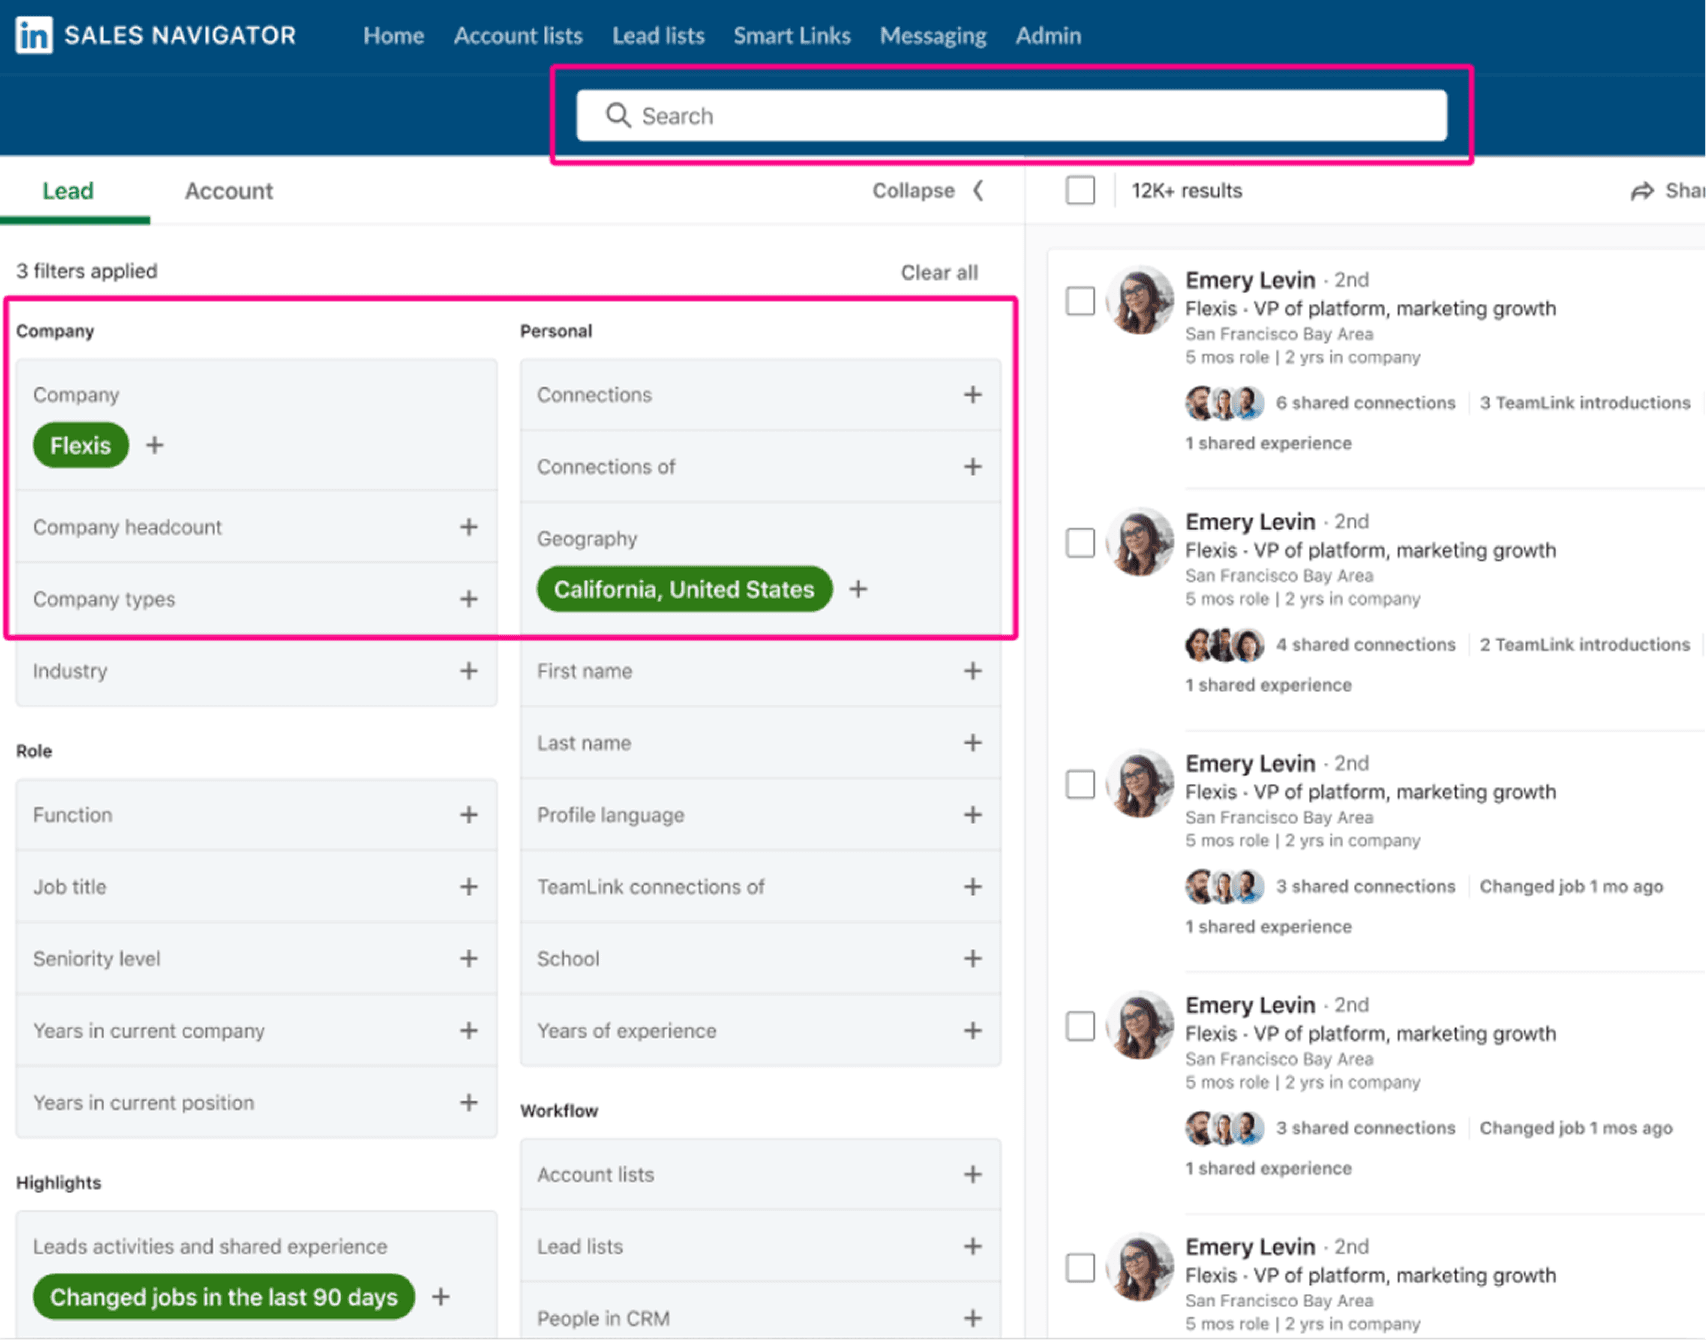Check the select-all results checkbox
Screen dimensions: 1706x1340
click(x=1080, y=190)
